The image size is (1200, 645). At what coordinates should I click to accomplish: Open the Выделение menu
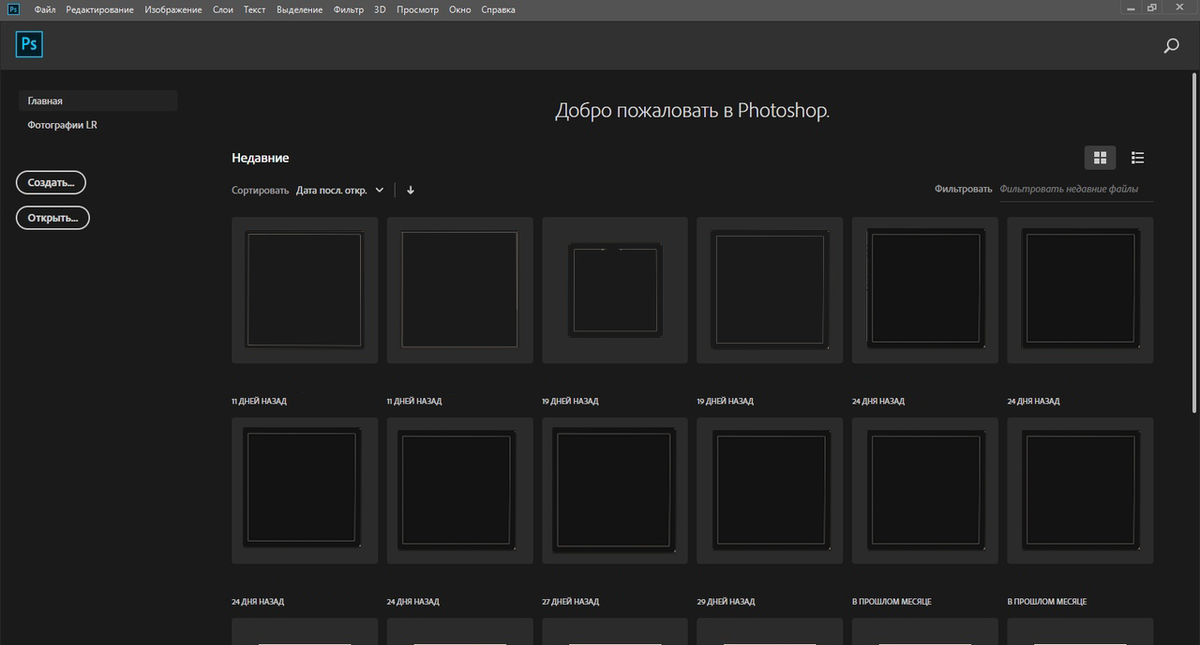point(299,9)
